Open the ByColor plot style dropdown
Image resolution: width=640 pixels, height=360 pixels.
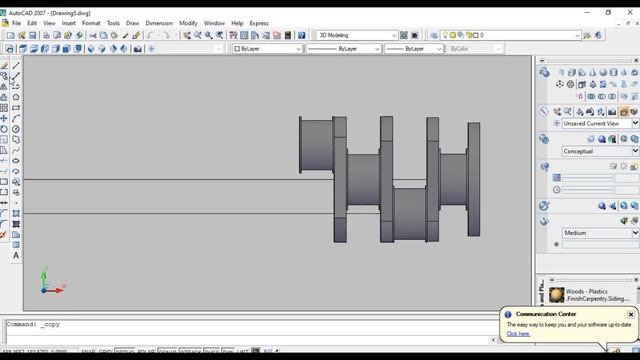tap(475, 49)
